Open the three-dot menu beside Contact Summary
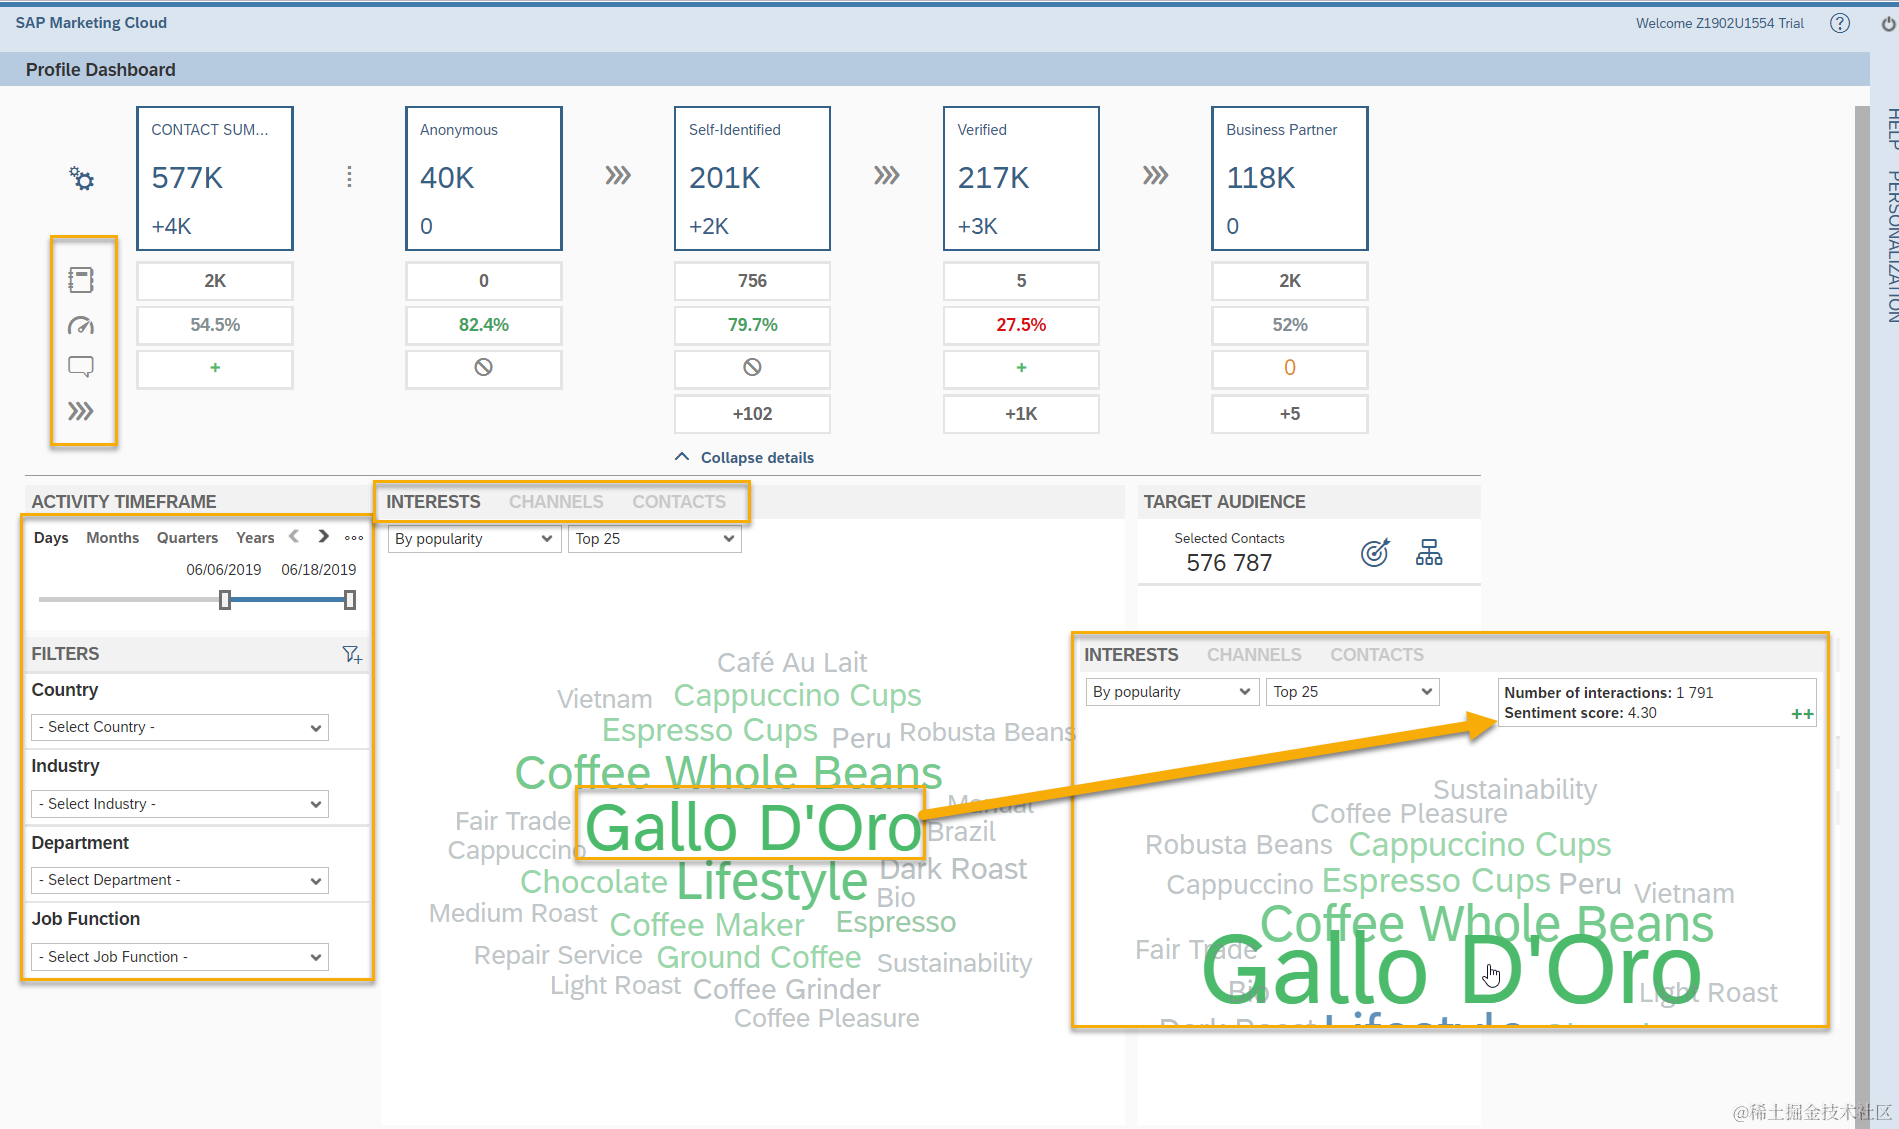Viewport: 1899px width, 1129px height. pos(349,177)
